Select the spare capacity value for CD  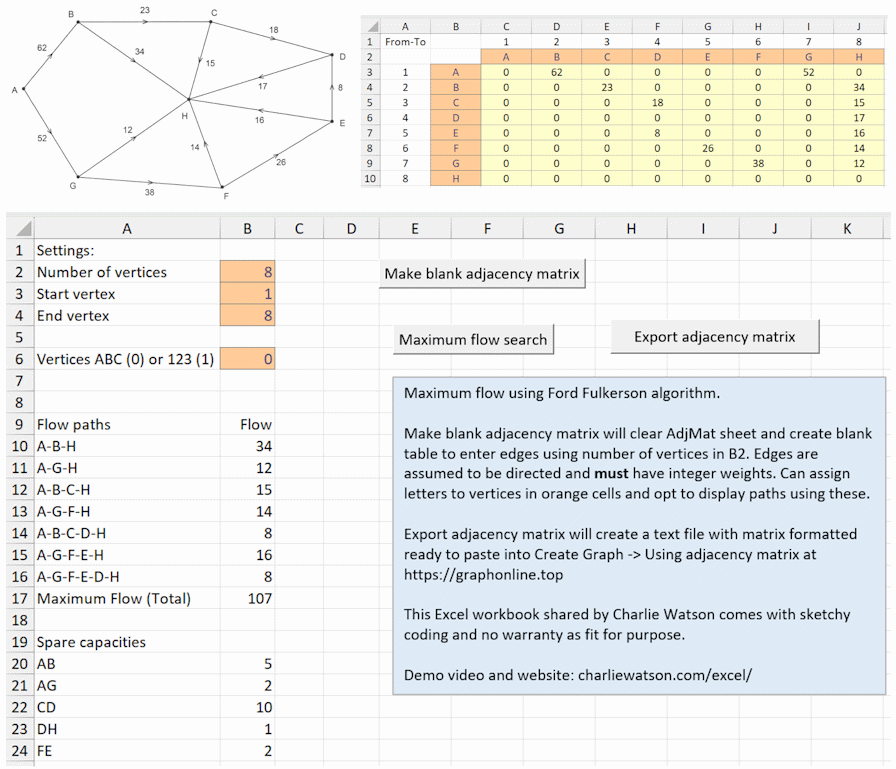(248, 708)
